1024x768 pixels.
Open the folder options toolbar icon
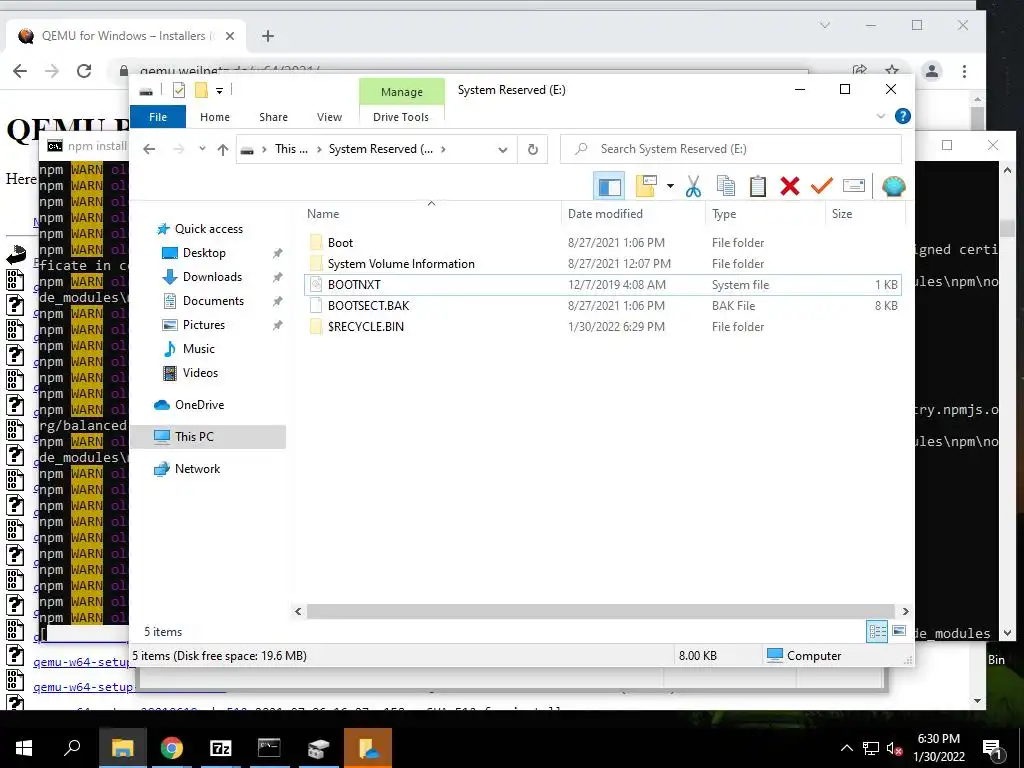646,187
